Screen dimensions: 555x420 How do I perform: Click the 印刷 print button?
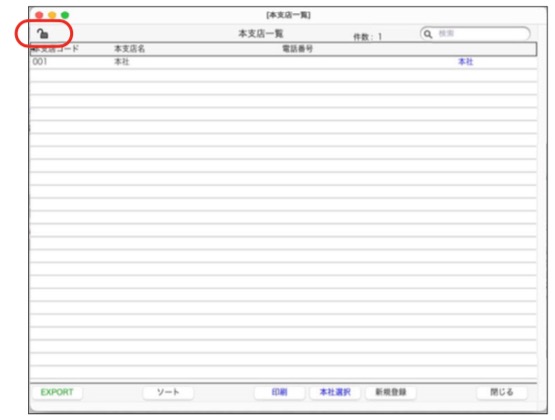click(x=279, y=392)
